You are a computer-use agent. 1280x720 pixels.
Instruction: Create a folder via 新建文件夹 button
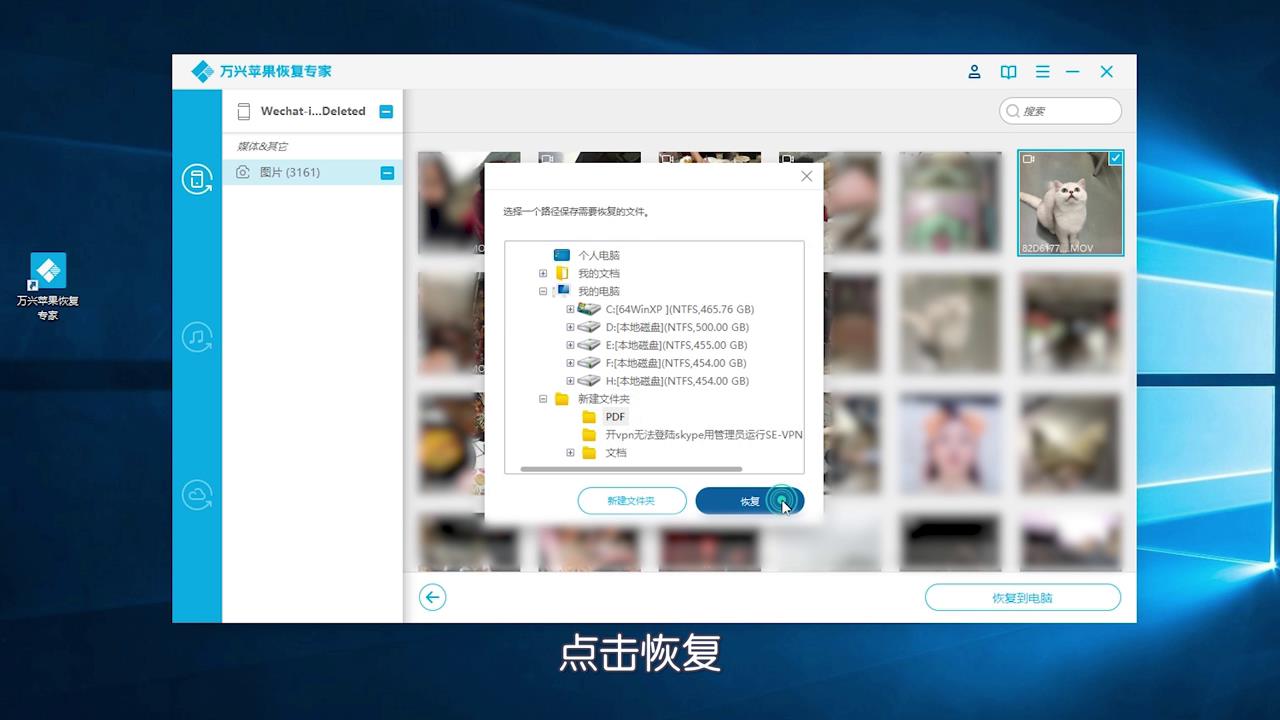[x=632, y=500]
